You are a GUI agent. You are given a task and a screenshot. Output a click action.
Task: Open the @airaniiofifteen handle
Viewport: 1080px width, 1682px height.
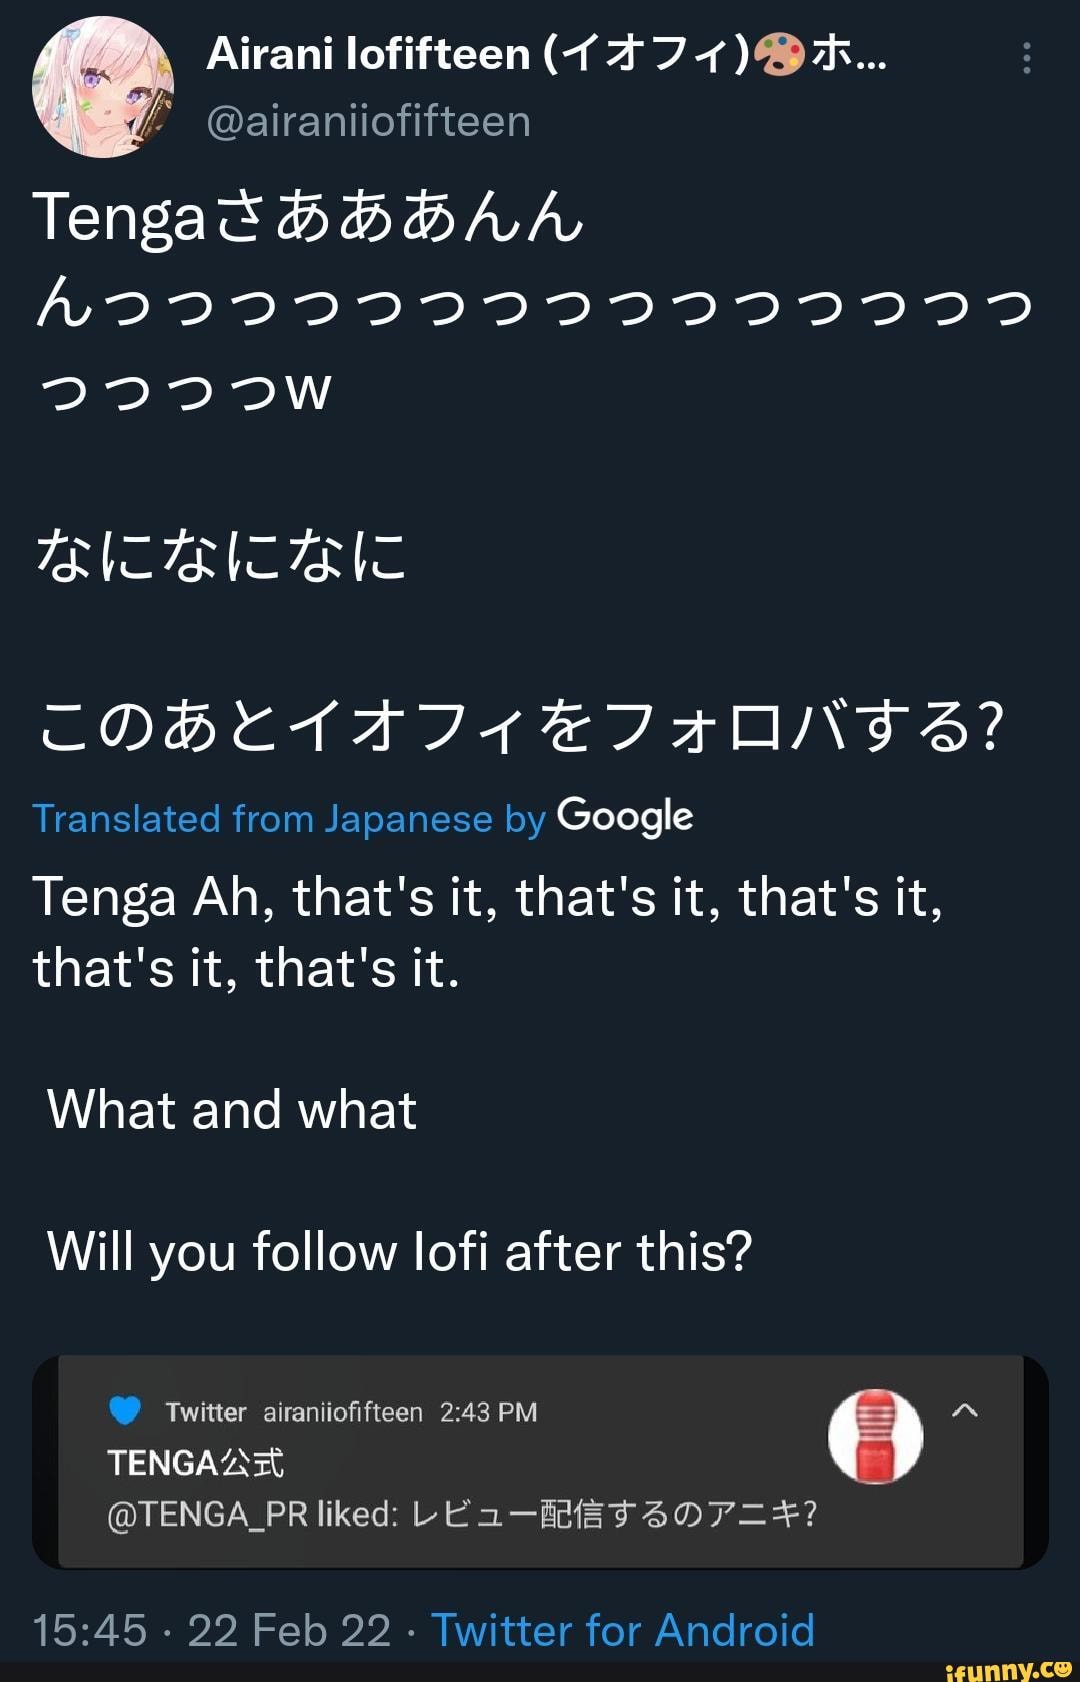(x=368, y=121)
